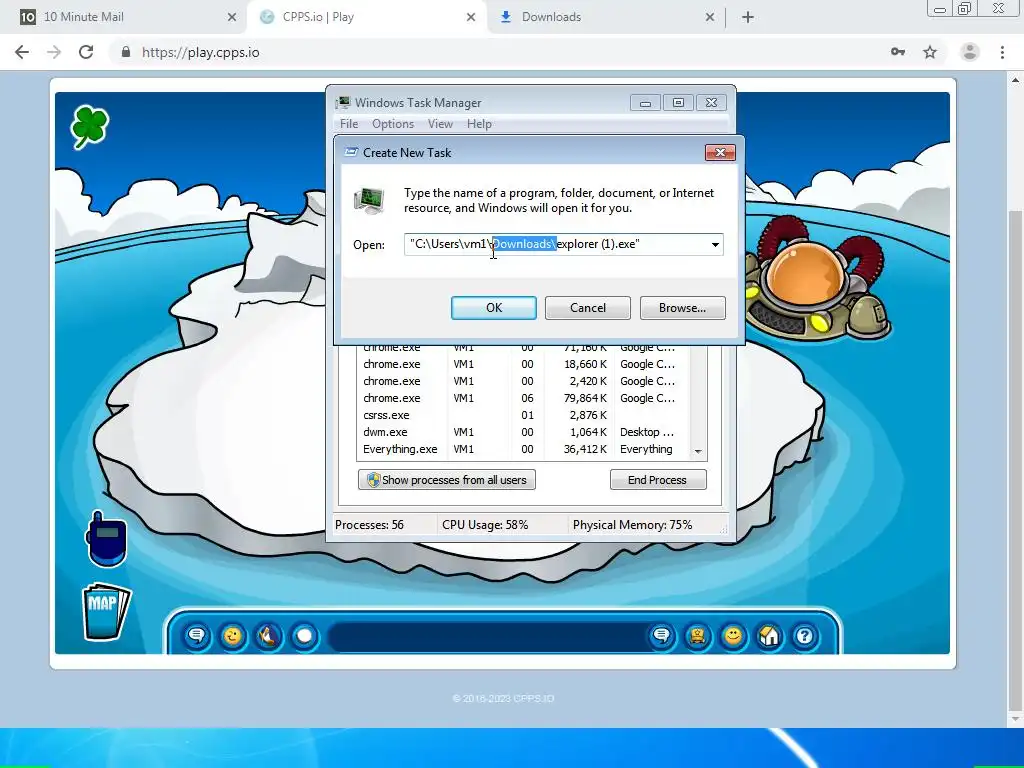This screenshot has width=1024, height=768.
Task: Open the blue spy phone icon
Action: [x=106, y=539]
